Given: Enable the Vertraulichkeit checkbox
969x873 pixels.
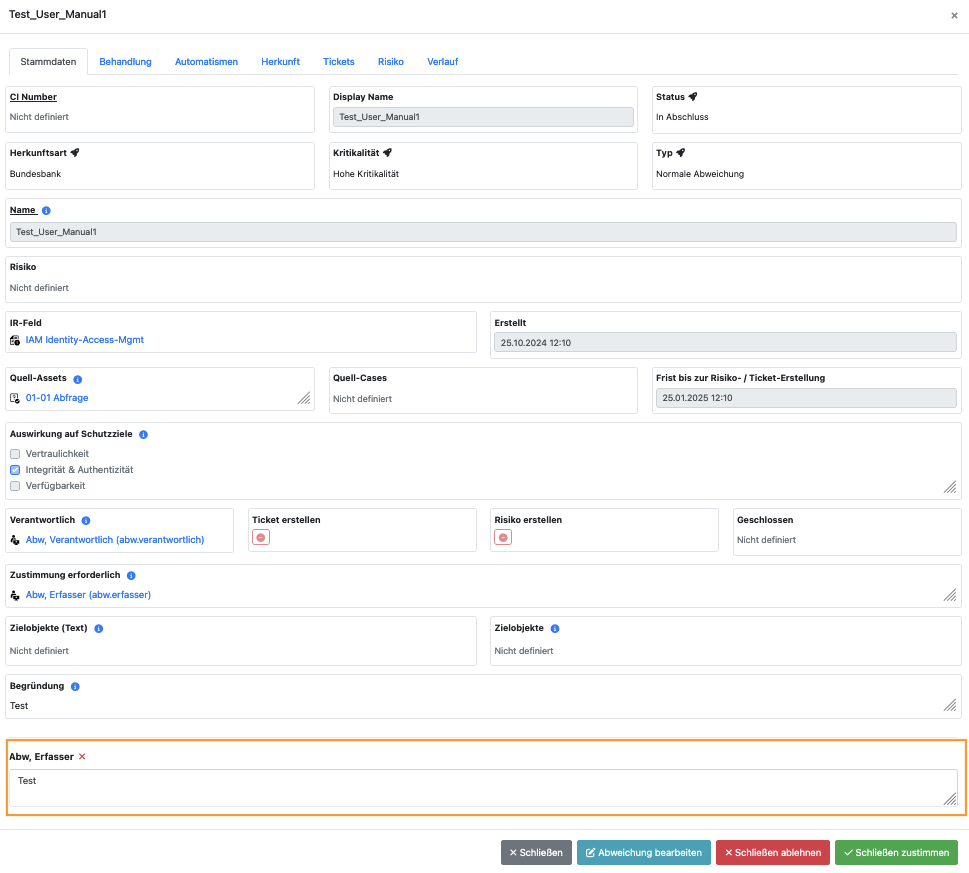Looking at the screenshot, I should click(15, 454).
